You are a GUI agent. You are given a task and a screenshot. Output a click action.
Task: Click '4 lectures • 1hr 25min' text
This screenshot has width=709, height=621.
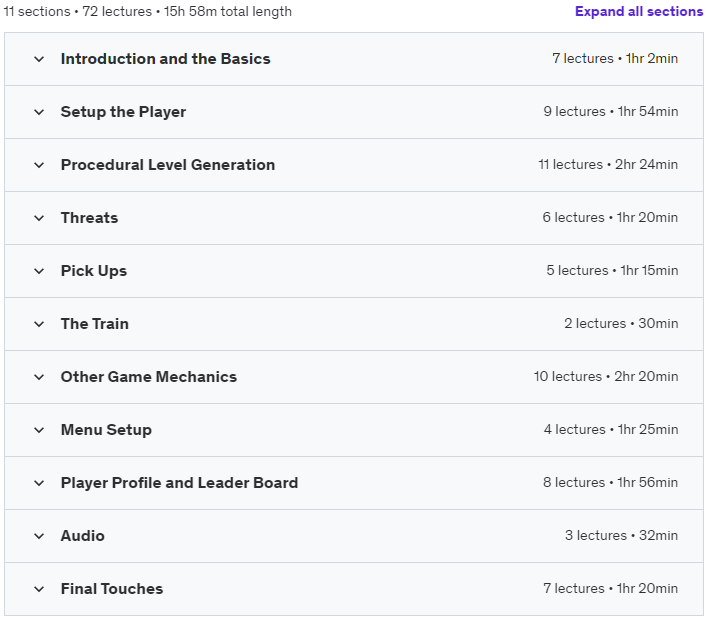(x=611, y=429)
